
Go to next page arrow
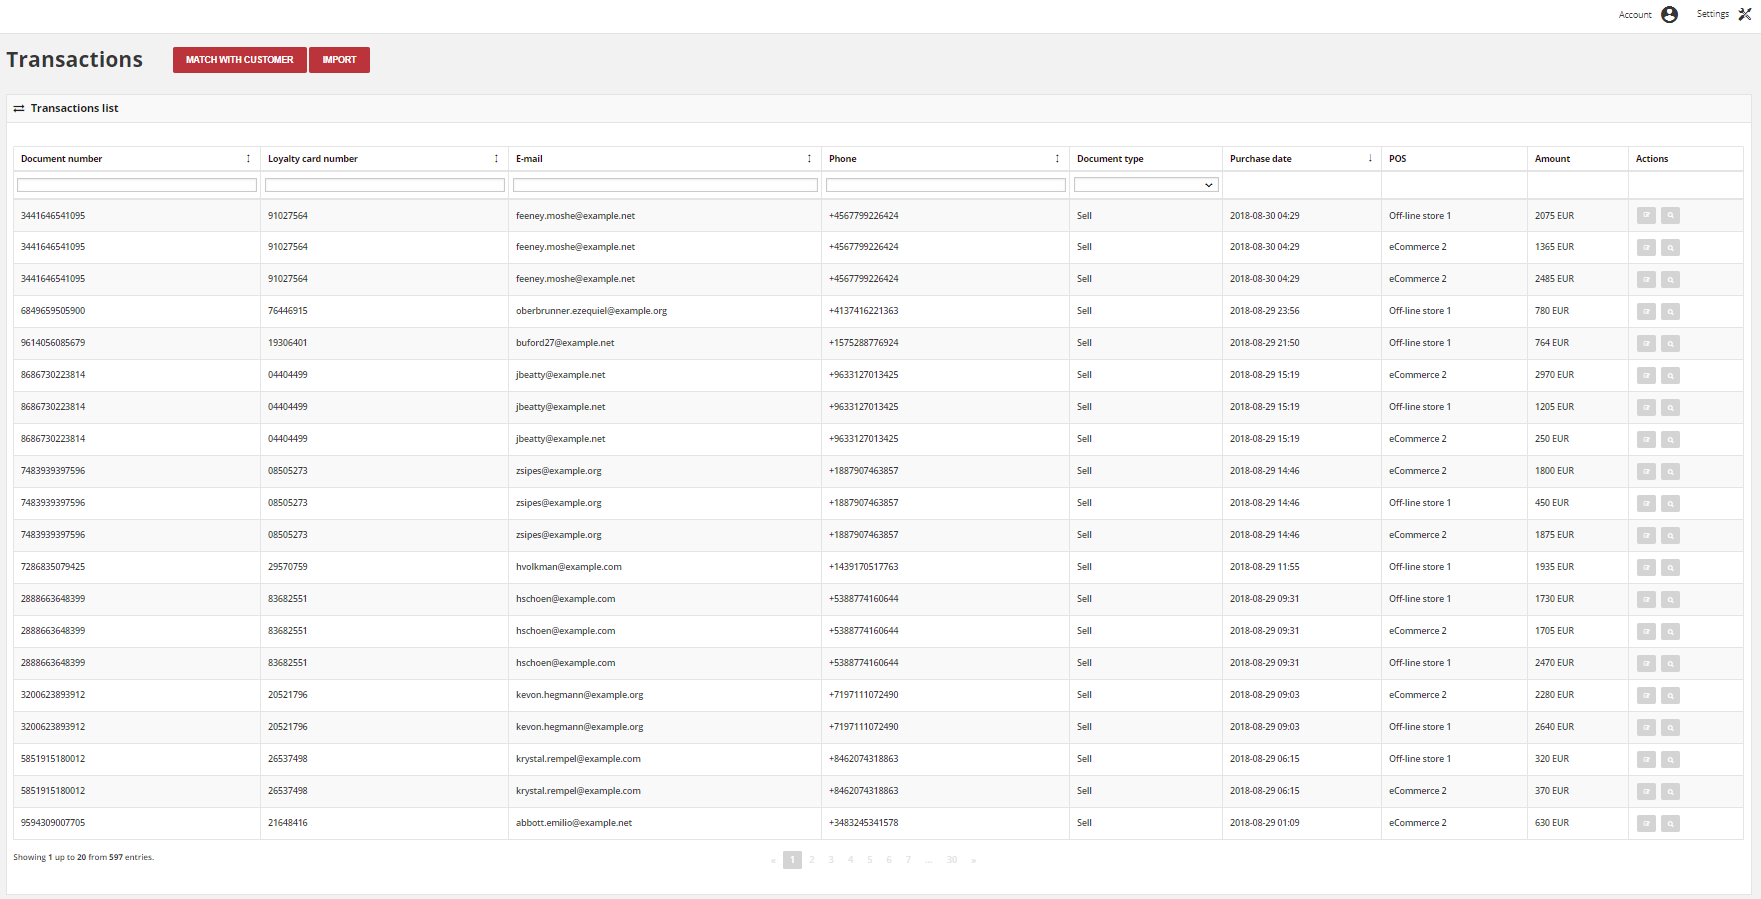tap(974, 860)
